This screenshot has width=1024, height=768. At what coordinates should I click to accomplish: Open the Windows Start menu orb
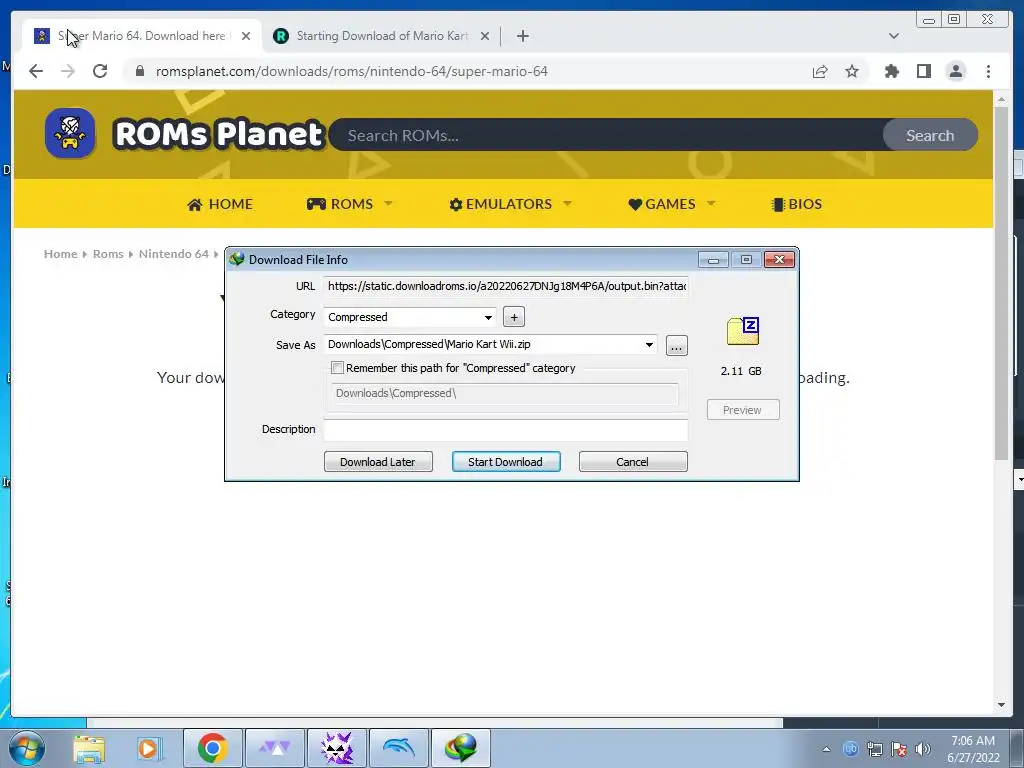tap(27, 748)
